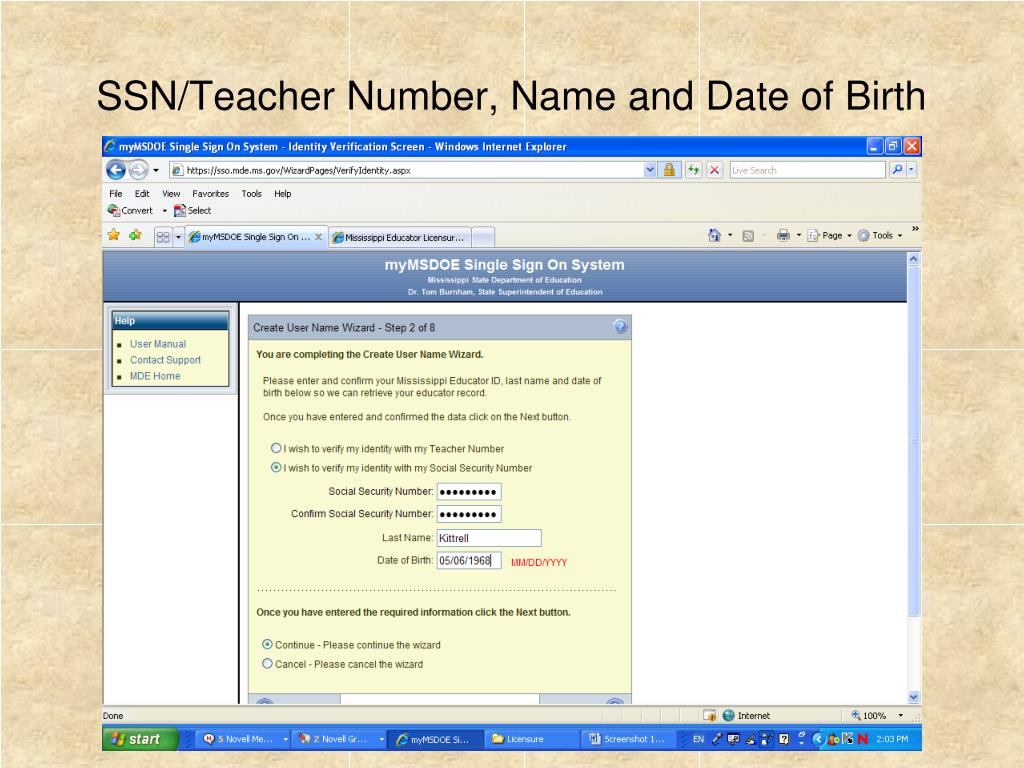Expand the address bar history dropdown
This screenshot has width=1024, height=768.
pos(650,170)
